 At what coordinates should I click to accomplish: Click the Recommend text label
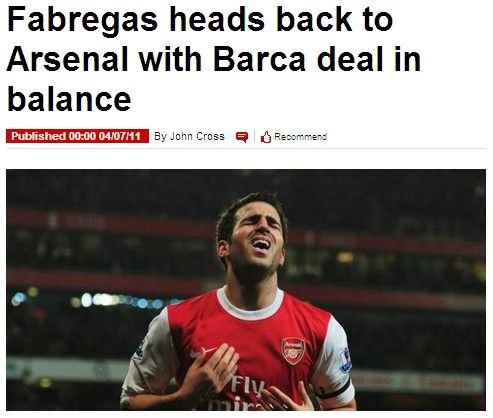click(x=300, y=137)
